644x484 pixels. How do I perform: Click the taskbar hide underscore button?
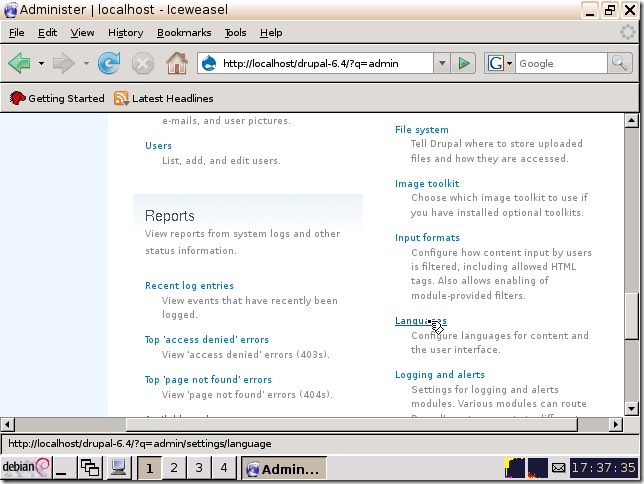62,468
